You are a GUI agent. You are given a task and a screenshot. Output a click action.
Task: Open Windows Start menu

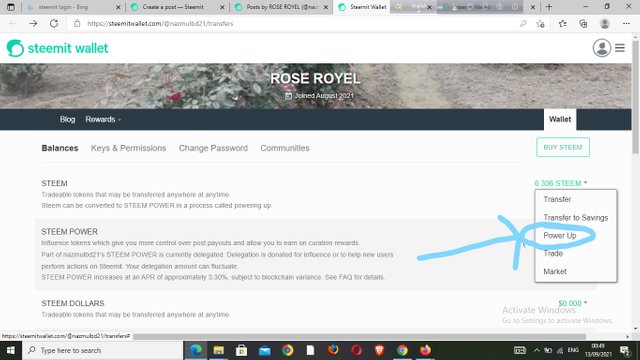[11, 350]
